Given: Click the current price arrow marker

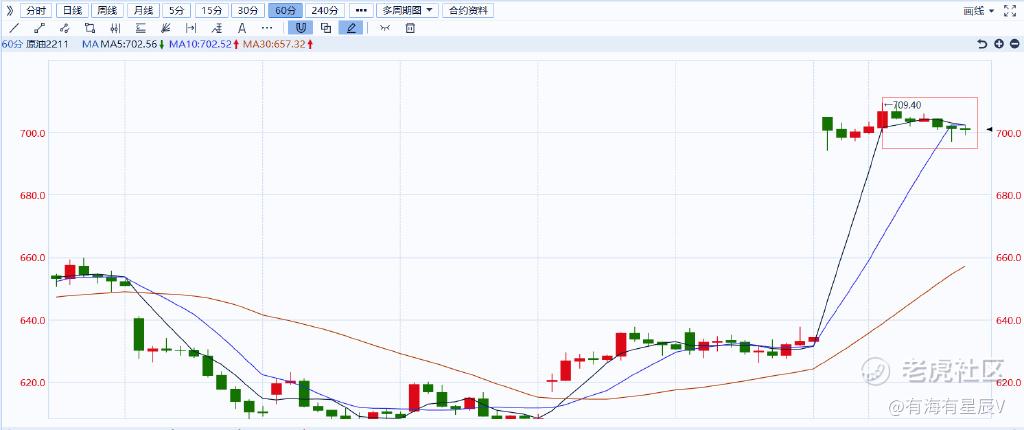Looking at the screenshot, I should 989,129.
